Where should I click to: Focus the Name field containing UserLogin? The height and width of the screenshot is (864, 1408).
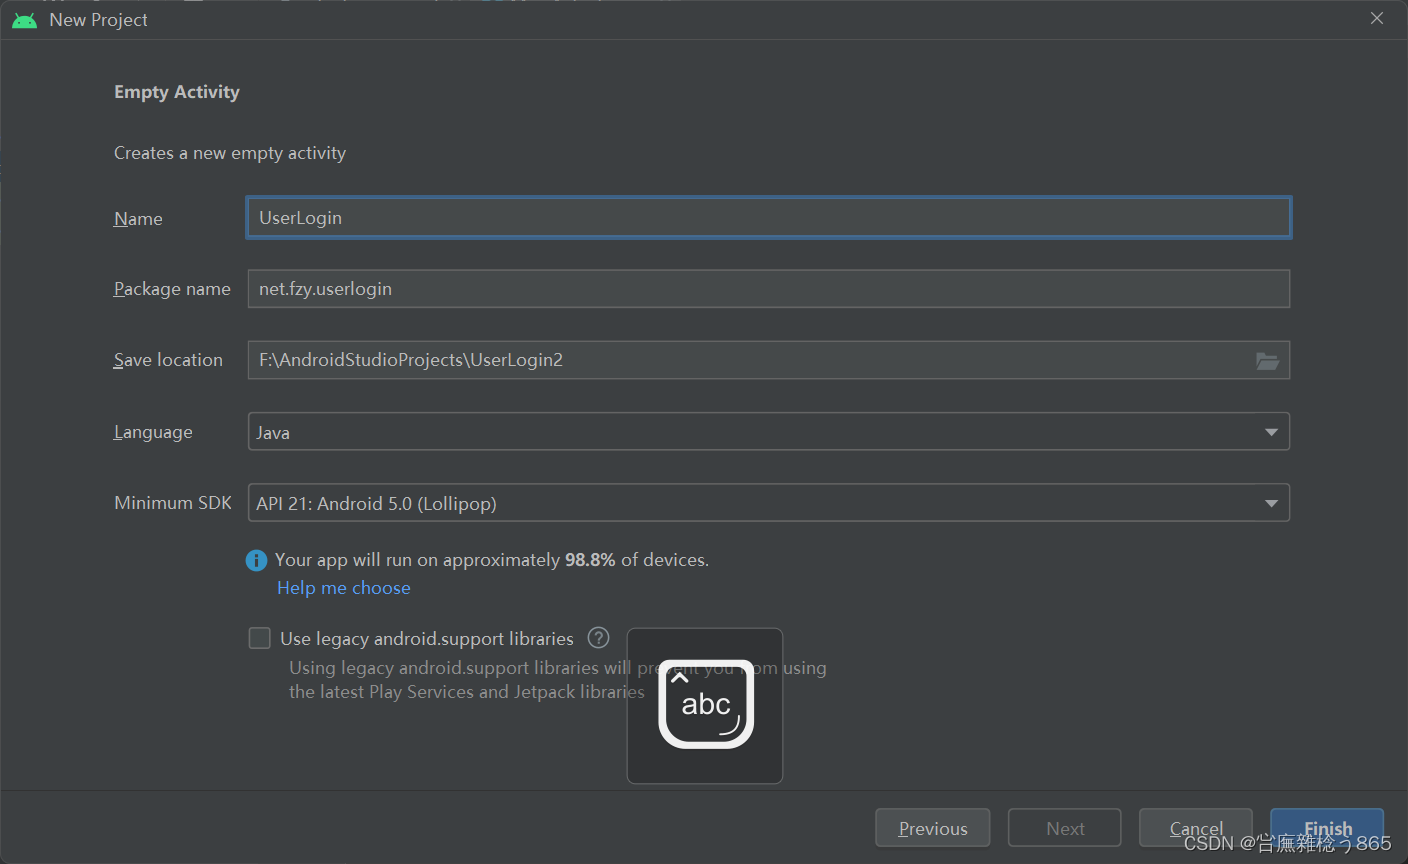point(768,218)
